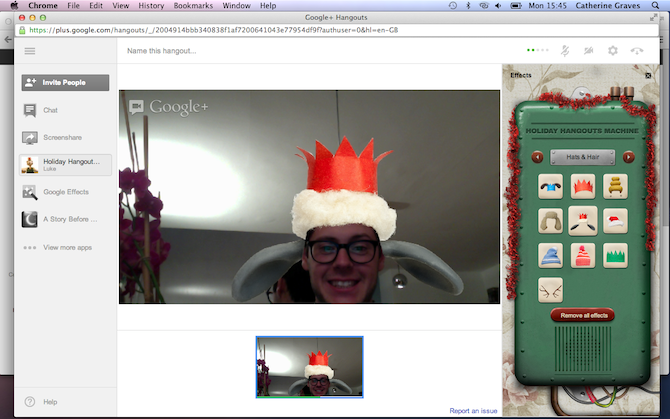This screenshot has width=670, height=419.
Task: Click Remove all effects button
Action: click(x=583, y=315)
